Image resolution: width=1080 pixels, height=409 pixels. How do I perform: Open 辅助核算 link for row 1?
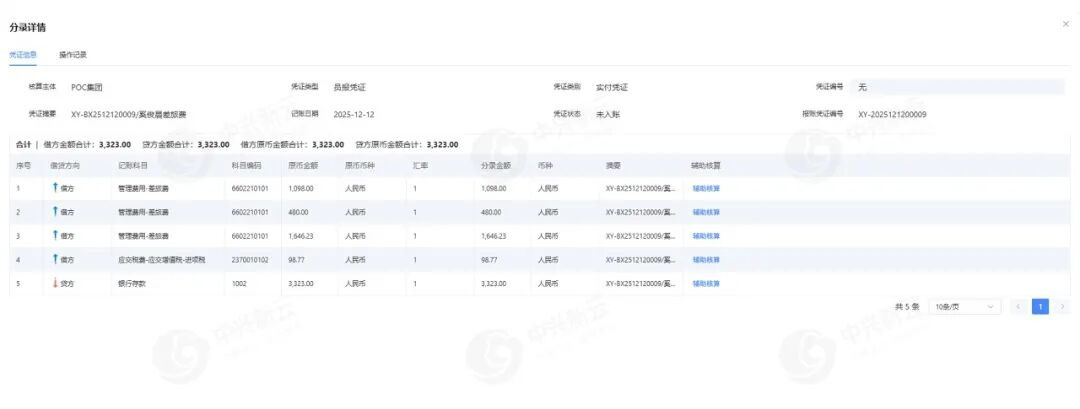[x=706, y=187]
